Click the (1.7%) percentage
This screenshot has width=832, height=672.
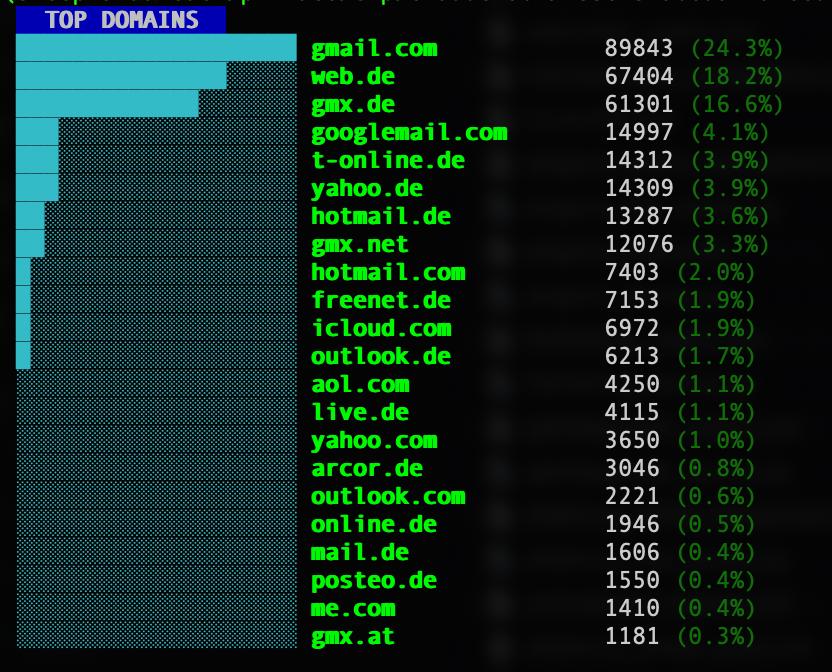(x=716, y=356)
